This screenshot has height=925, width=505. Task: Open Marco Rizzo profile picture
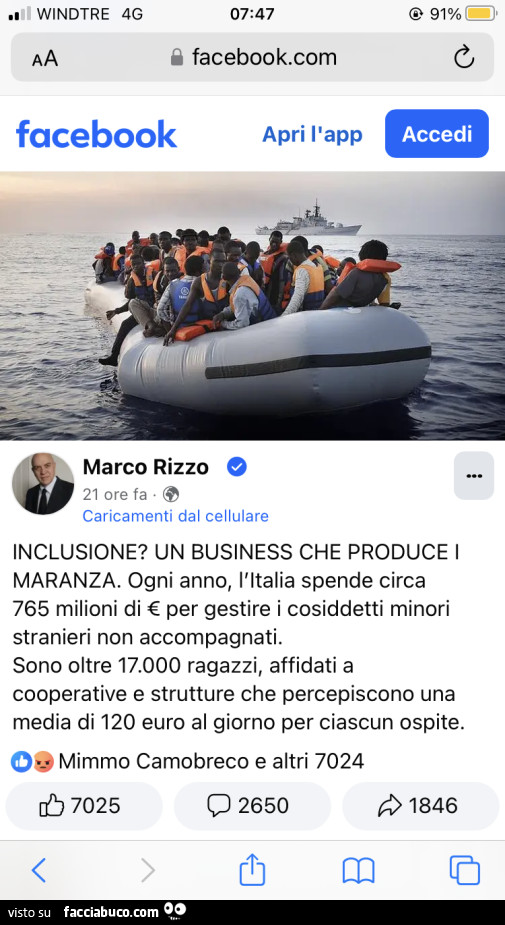point(43,484)
